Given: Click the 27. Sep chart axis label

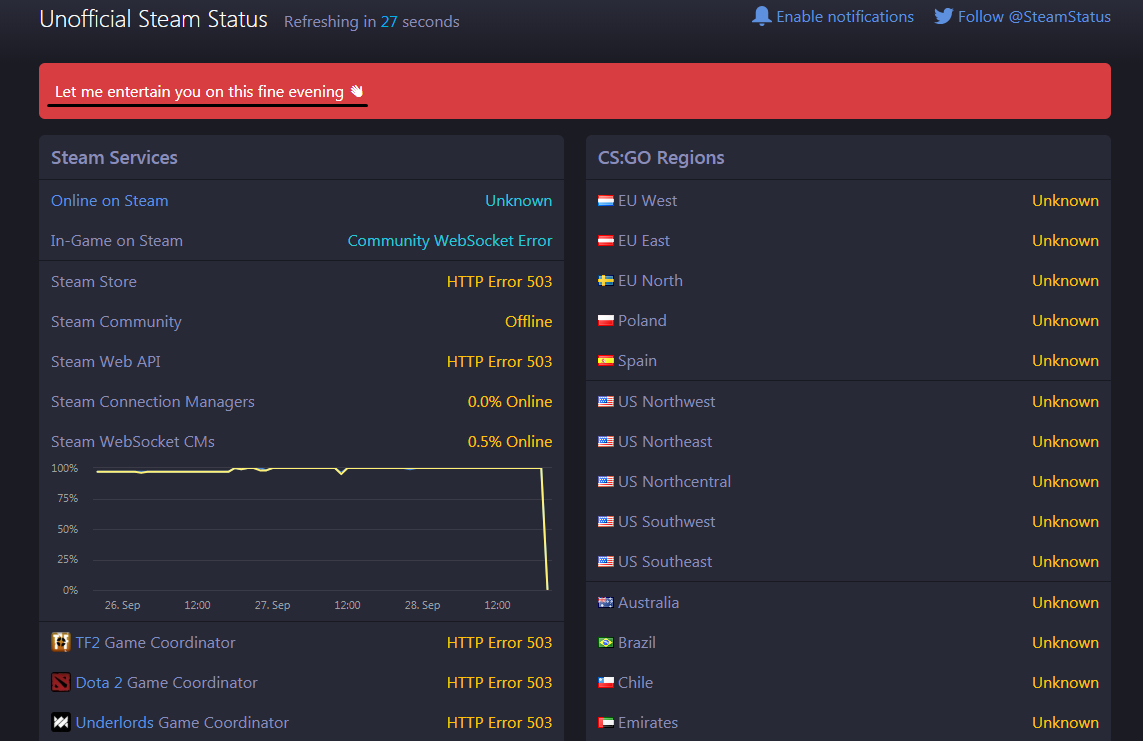Looking at the screenshot, I should (x=272, y=605).
